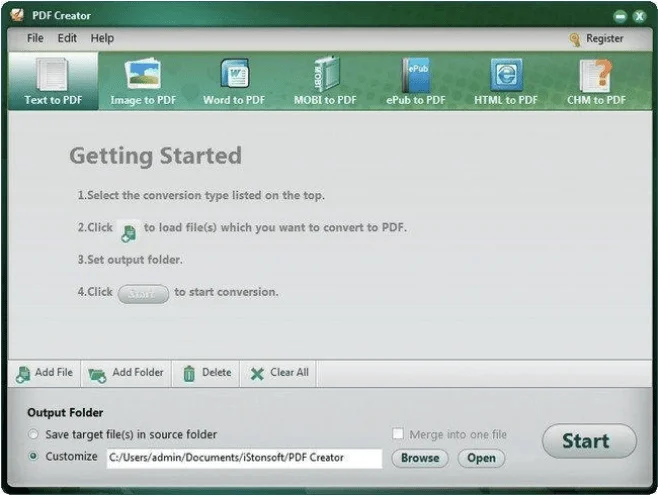The height and width of the screenshot is (499, 658).
Task: Open the Register key link
Action: coord(596,39)
